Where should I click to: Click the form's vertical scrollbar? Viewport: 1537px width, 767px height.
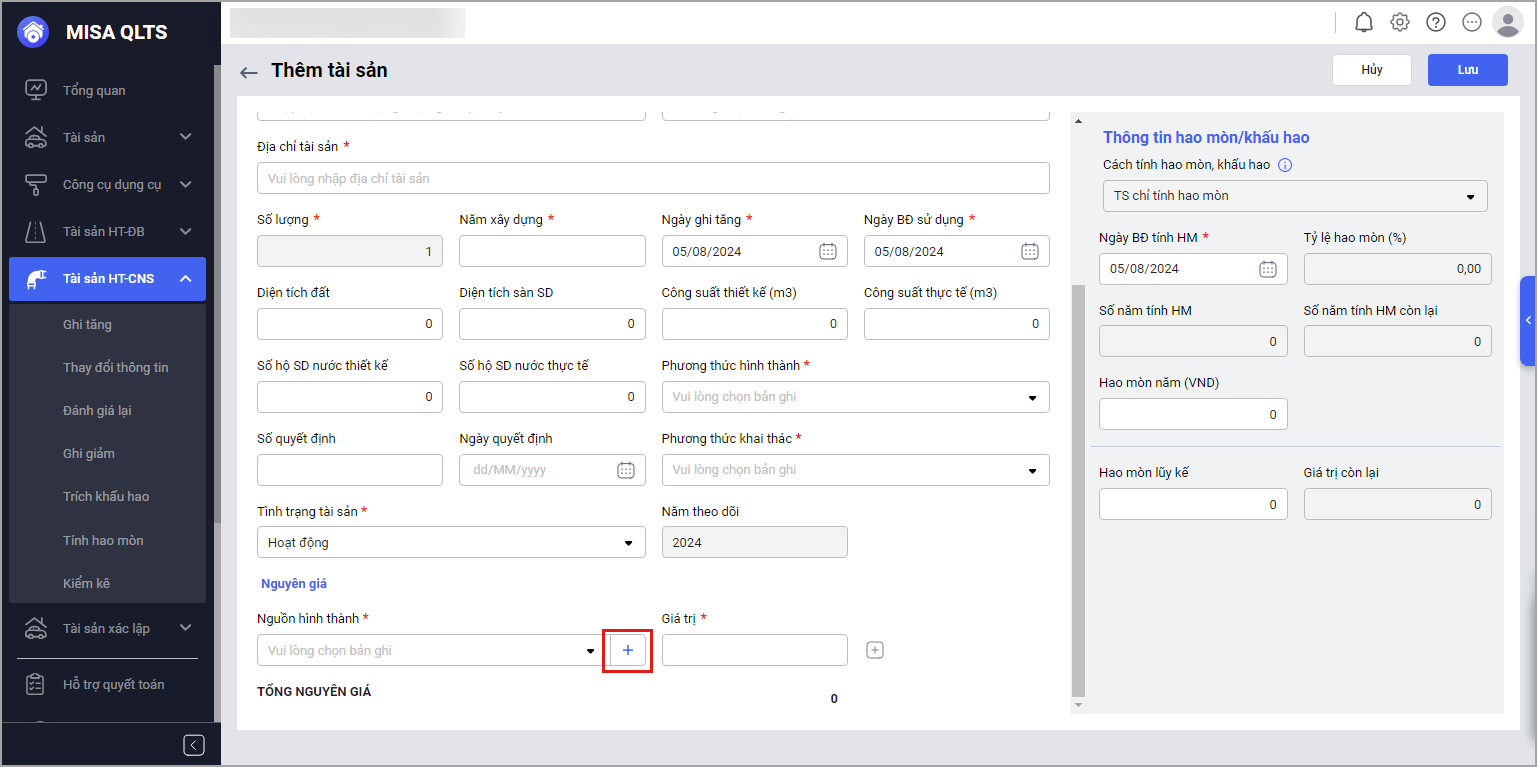(x=1077, y=490)
